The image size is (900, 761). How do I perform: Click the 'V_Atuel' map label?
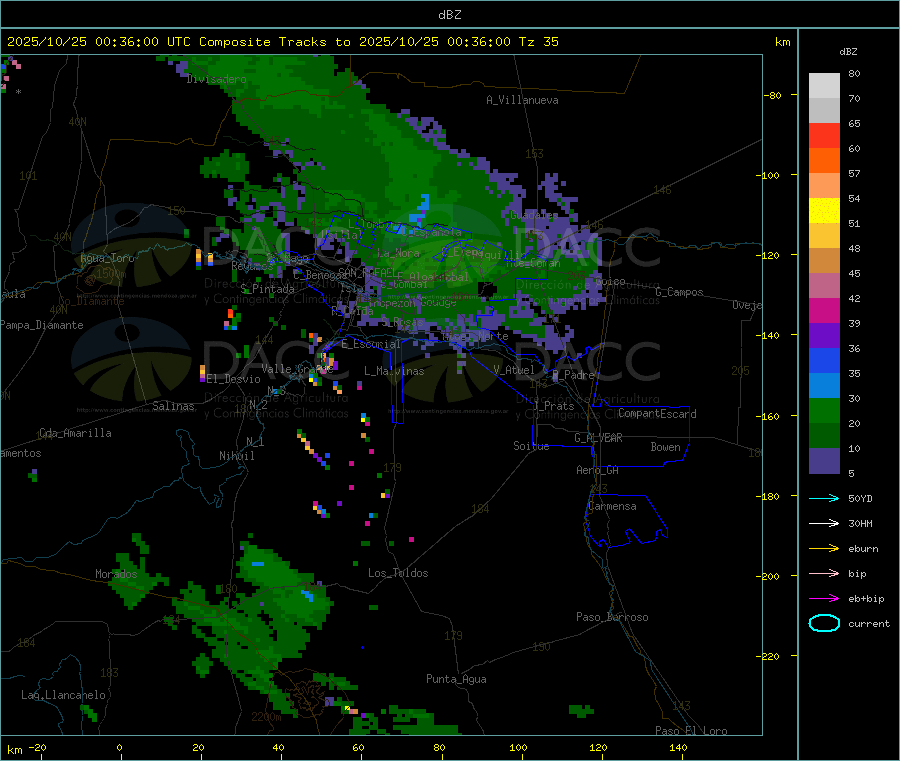pyautogui.click(x=514, y=370)
